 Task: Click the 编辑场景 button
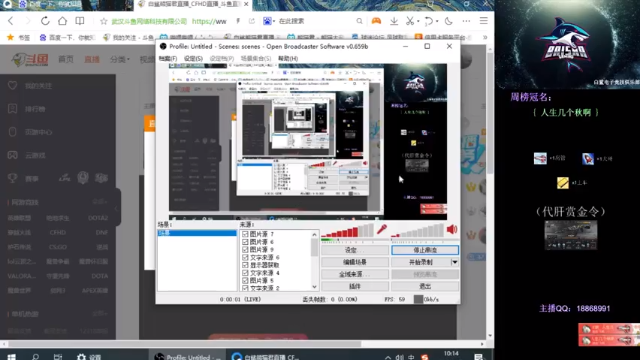355,262
